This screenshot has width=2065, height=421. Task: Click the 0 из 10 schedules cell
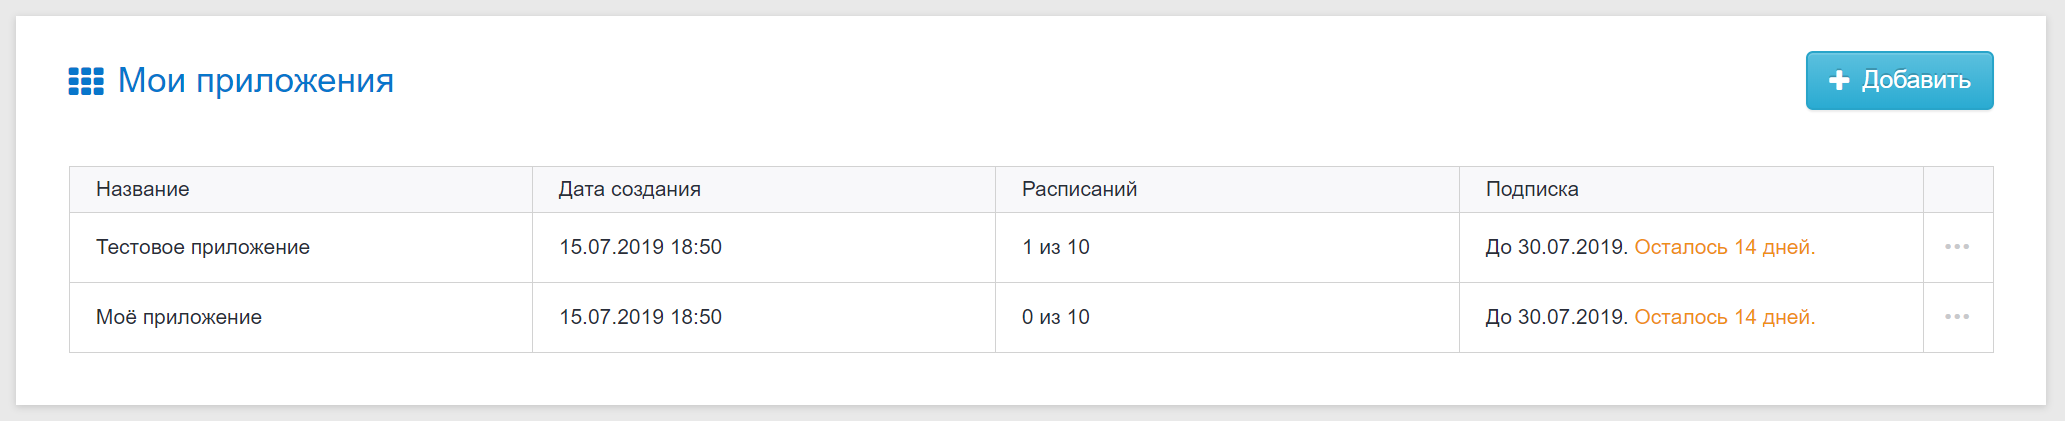[1056, 317]
